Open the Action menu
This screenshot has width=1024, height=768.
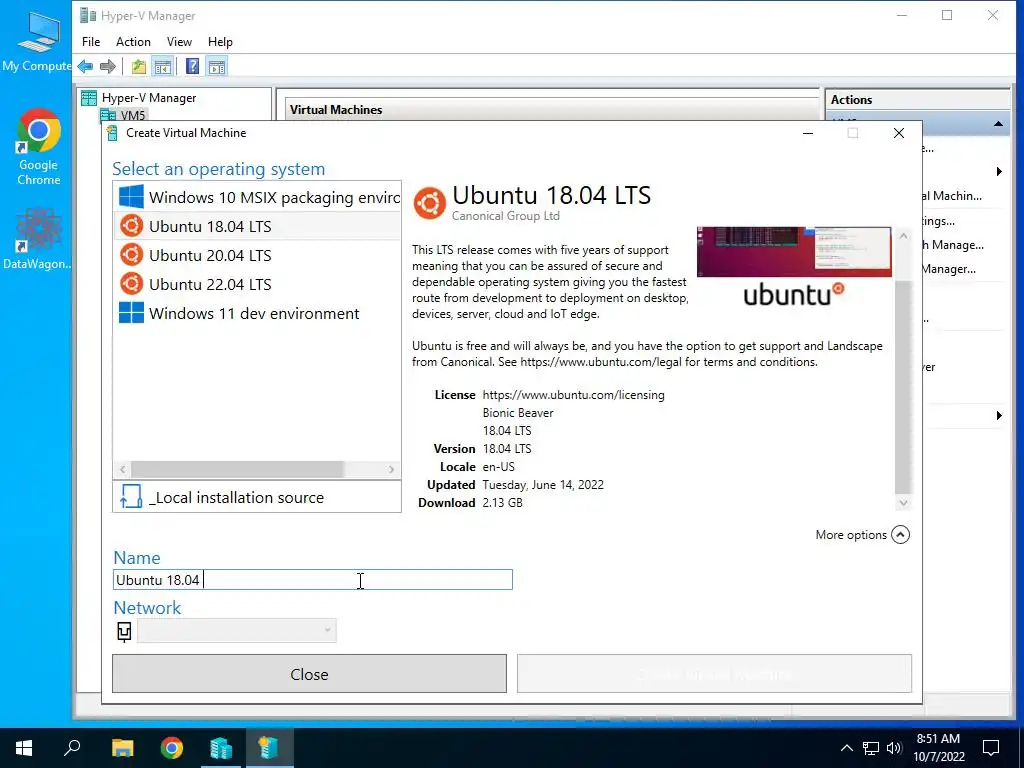click(133, 42)
